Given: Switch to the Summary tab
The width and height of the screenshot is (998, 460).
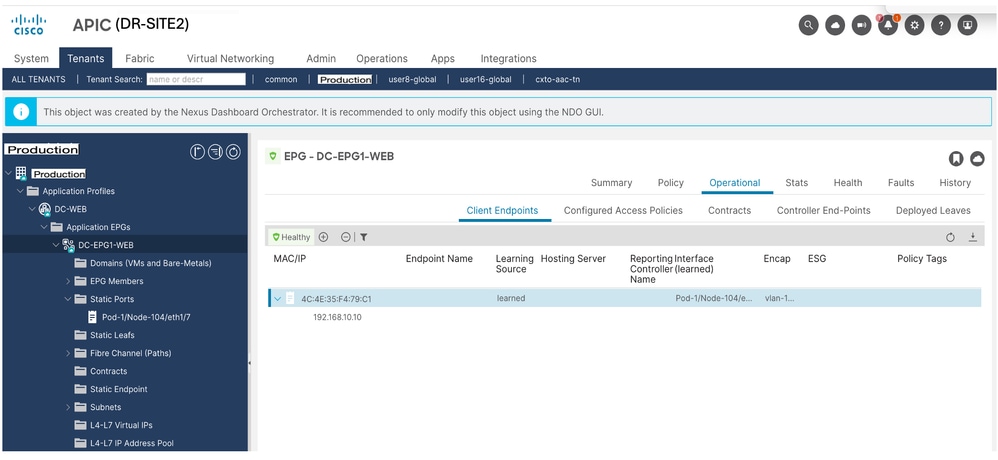Looking at the screenshot, I should point(612,183).
